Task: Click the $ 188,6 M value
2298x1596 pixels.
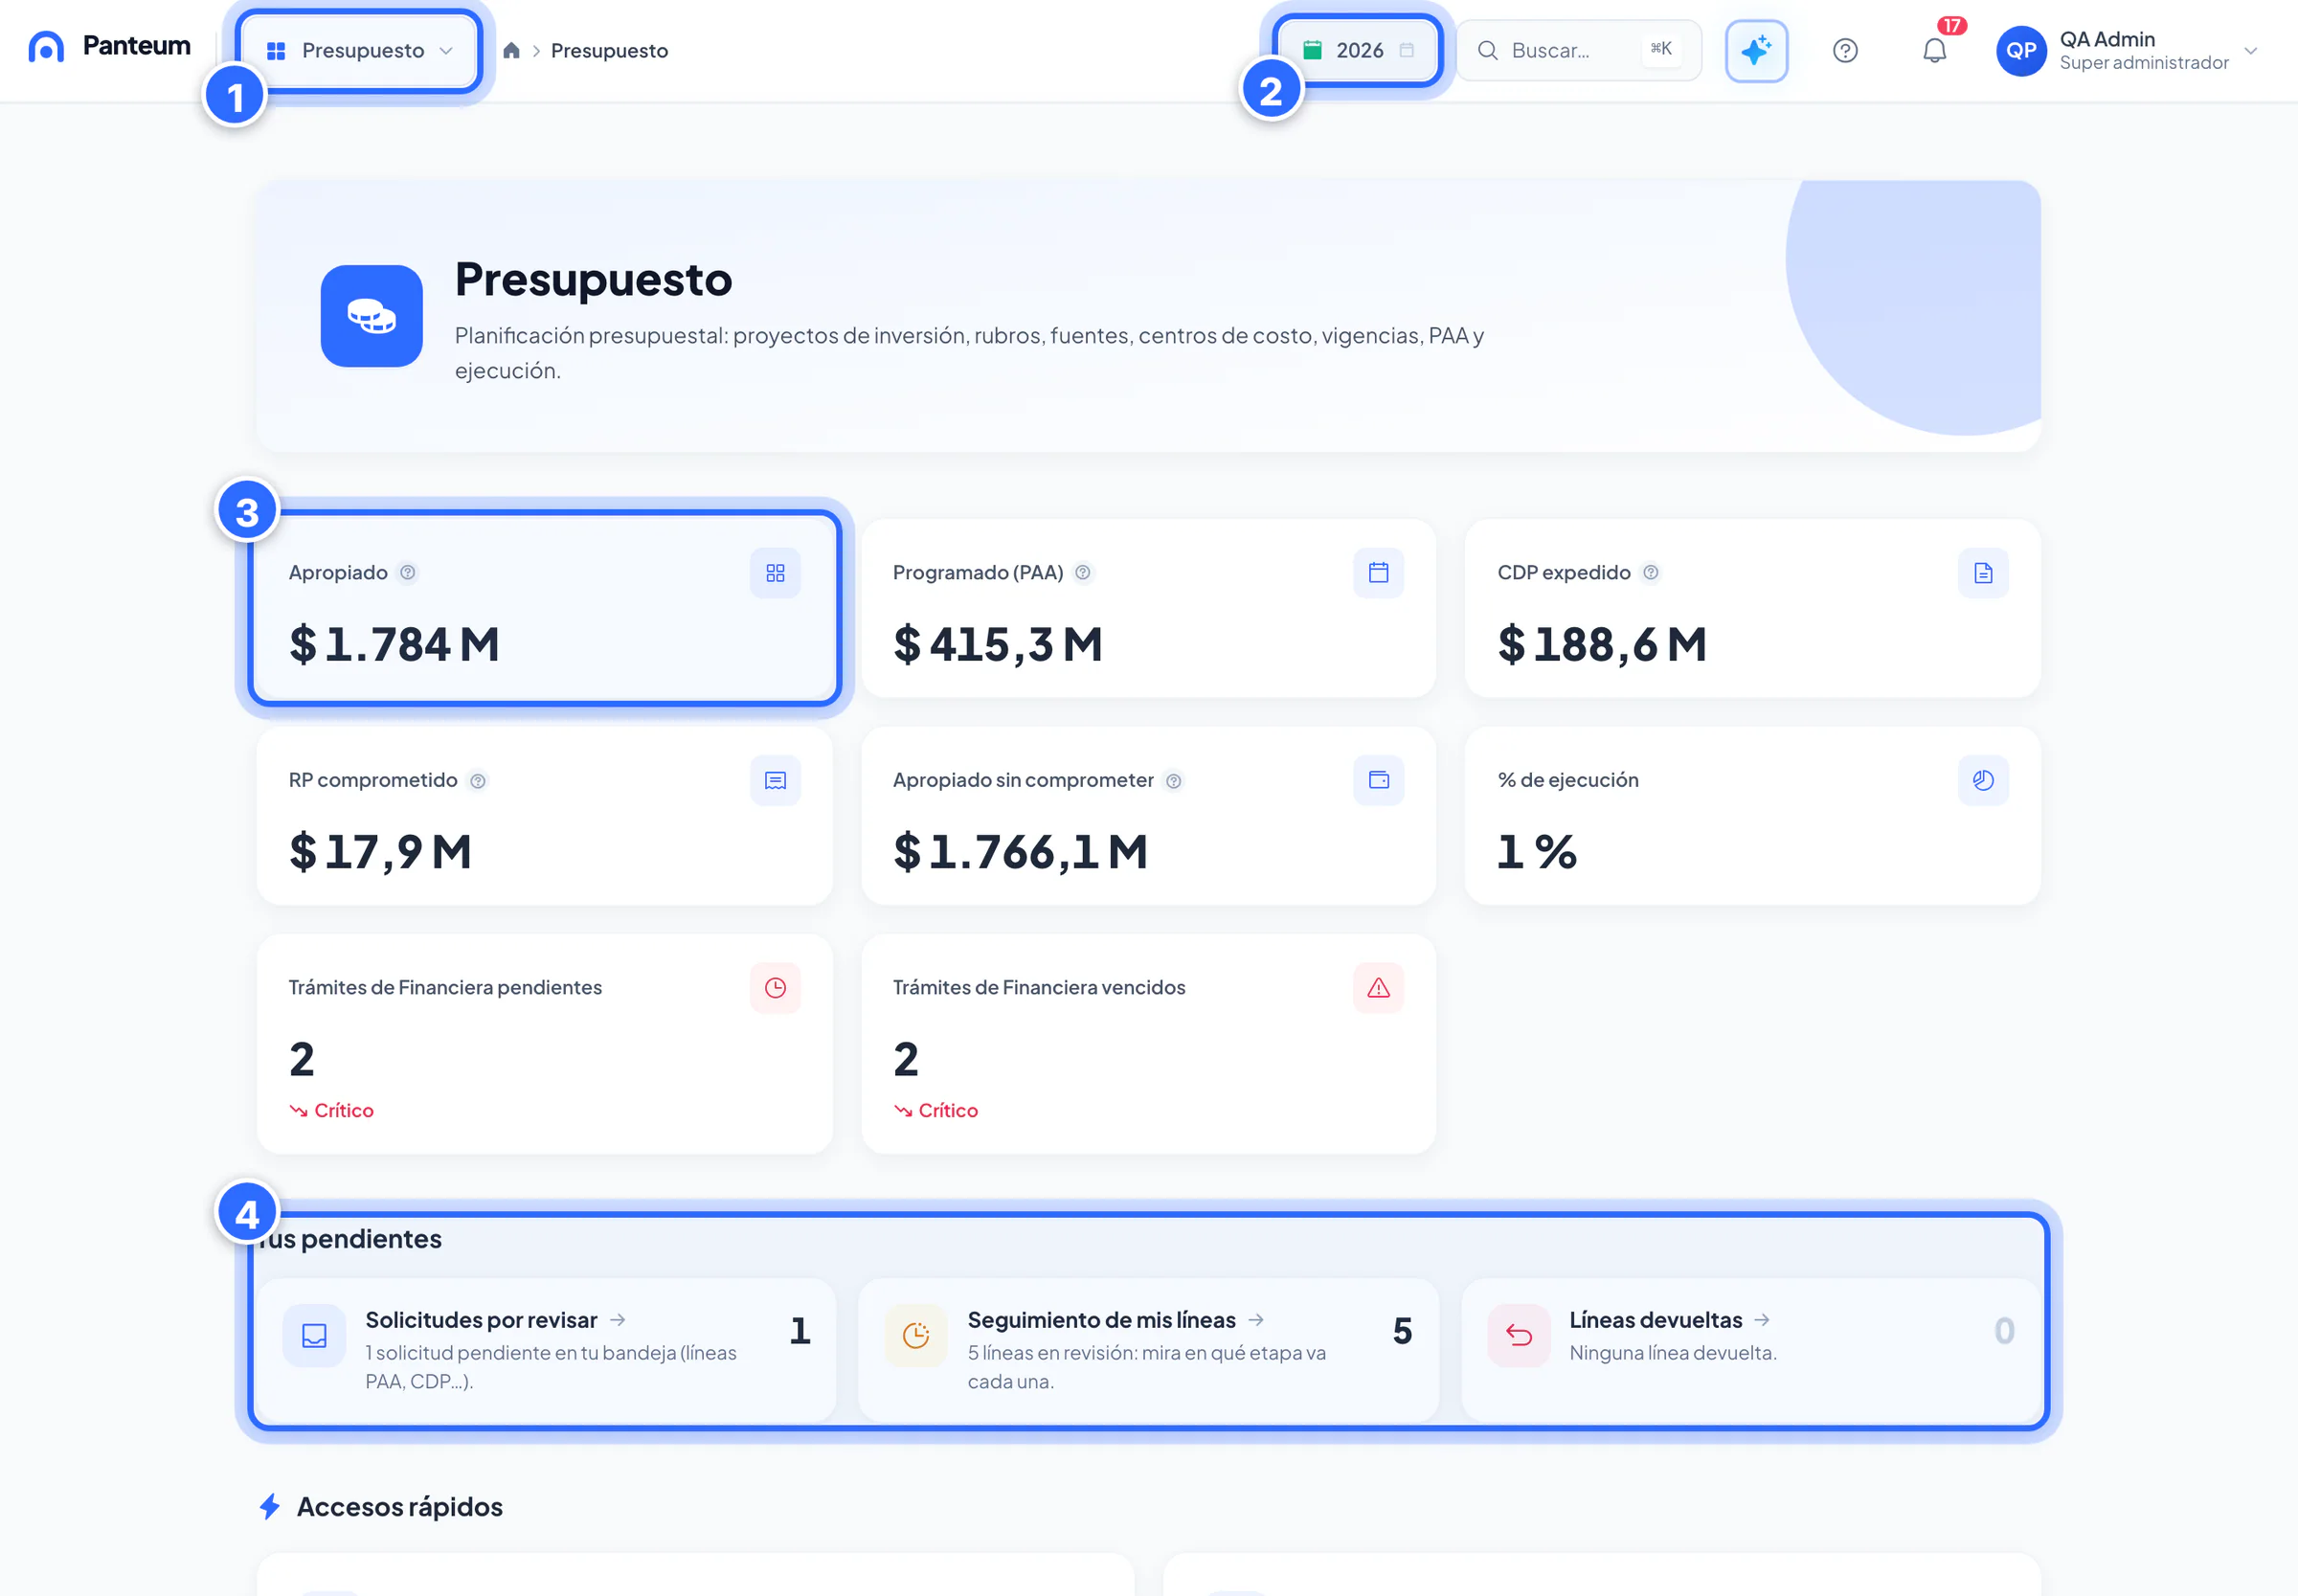Action: click(1602, 645)
